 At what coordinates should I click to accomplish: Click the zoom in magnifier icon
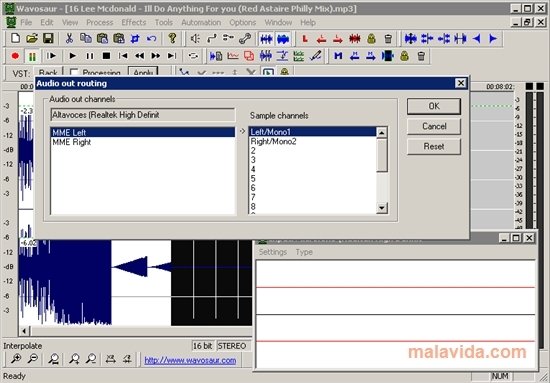click(16, 359)
